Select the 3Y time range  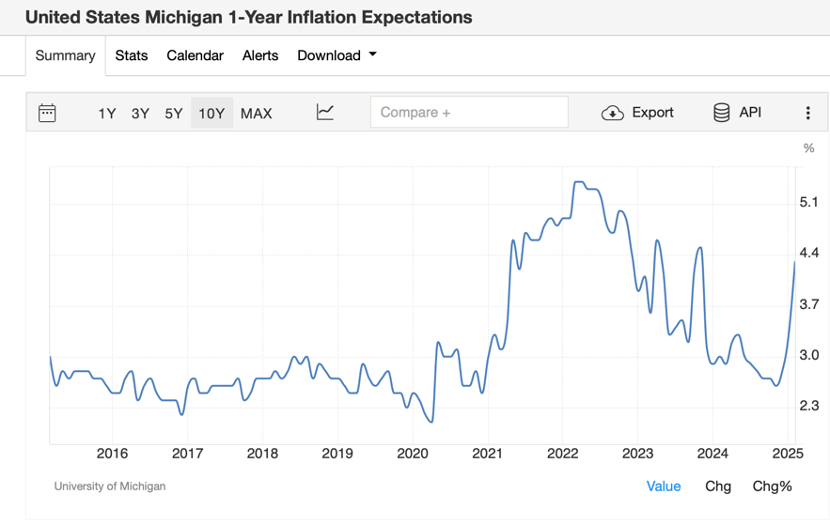point(140,113)
